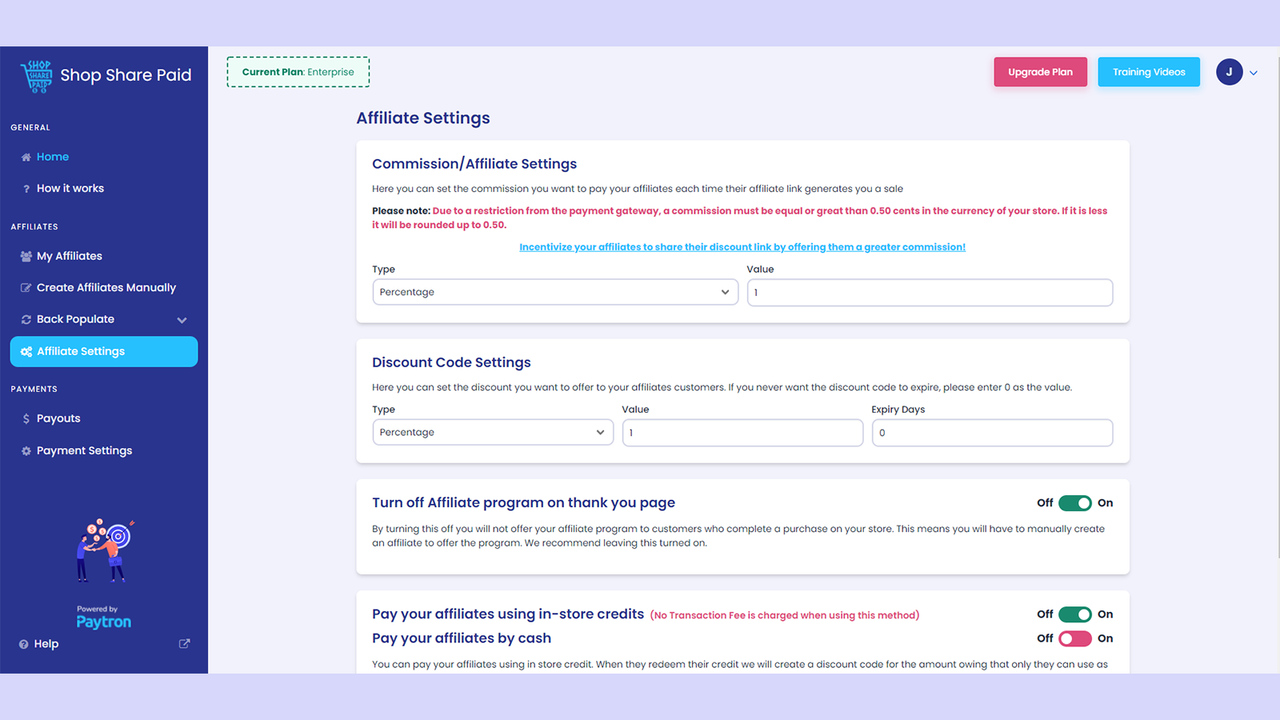
Task: Click the Expiry Days input field
Action: tap(992, 432)
